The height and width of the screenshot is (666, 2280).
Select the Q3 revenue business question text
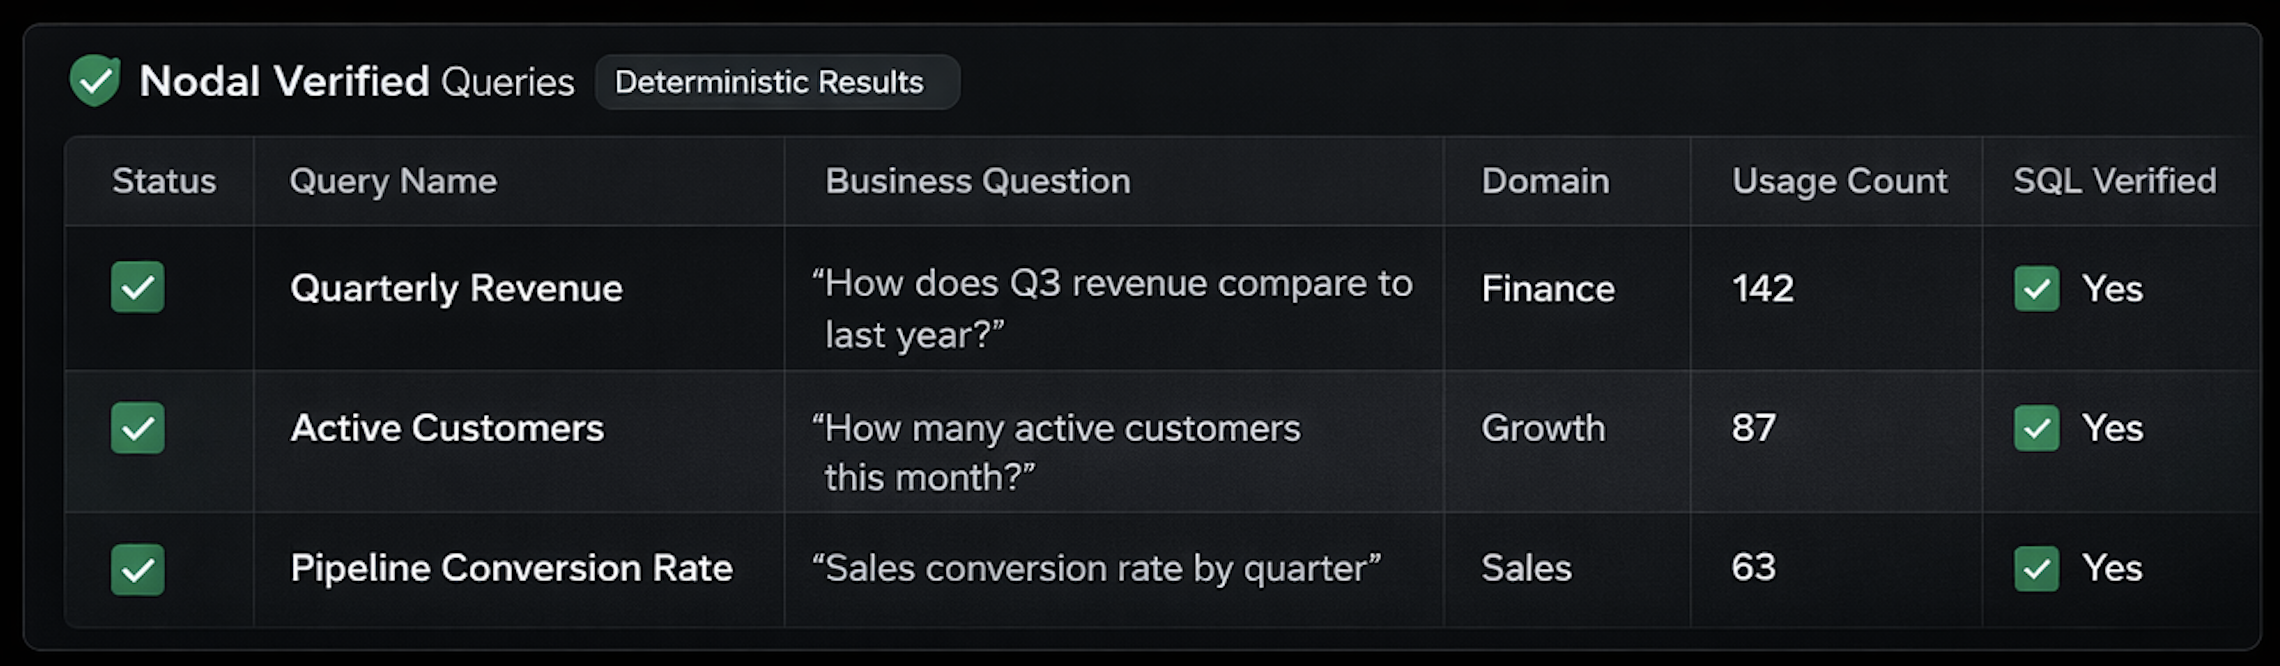point(1112,308)
